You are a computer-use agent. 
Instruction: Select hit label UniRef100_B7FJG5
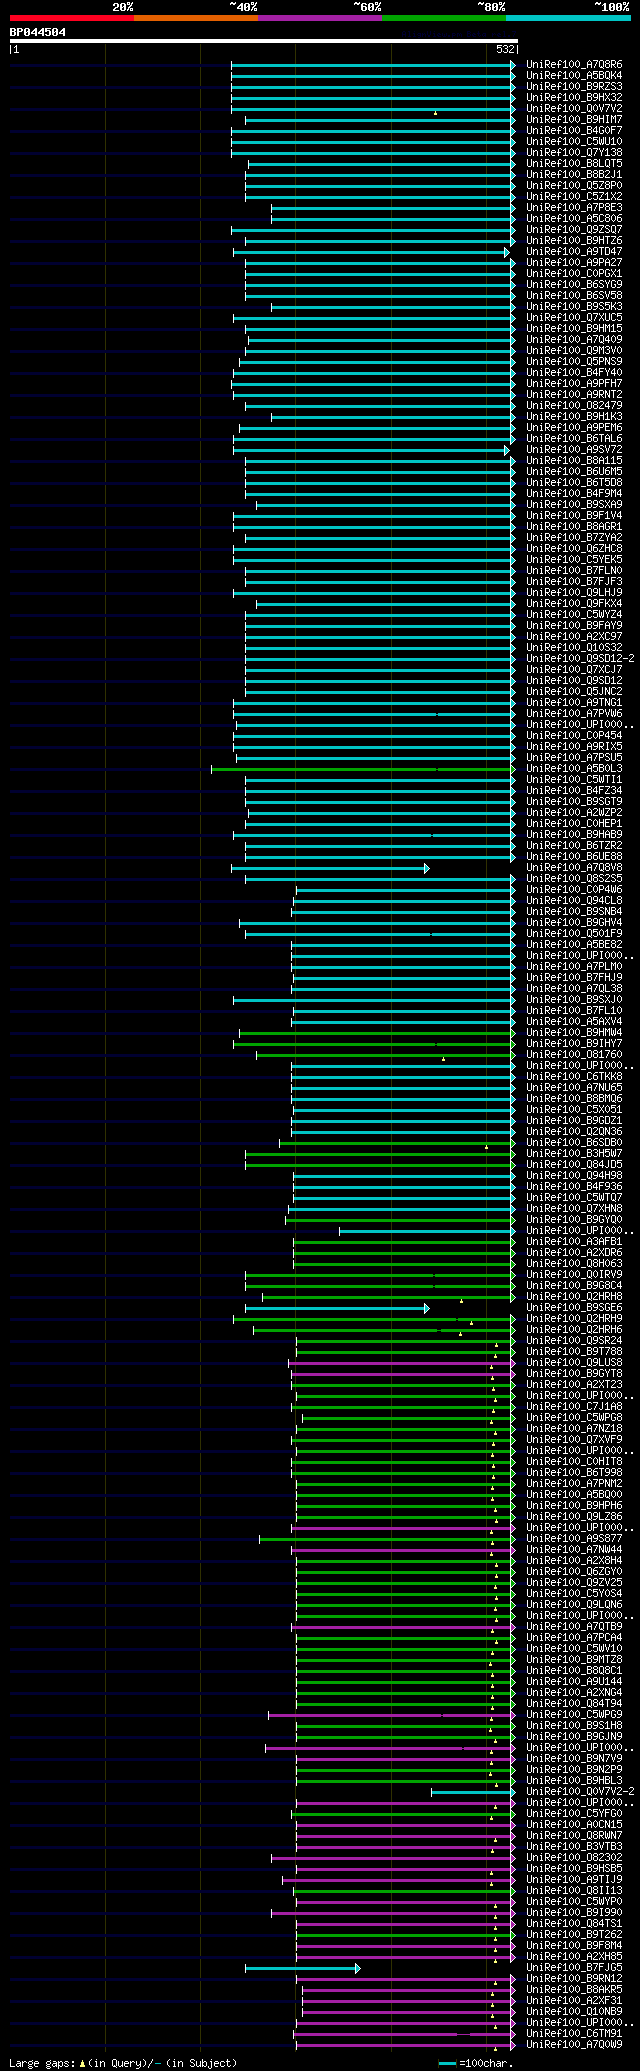[x=574, y=1967]
